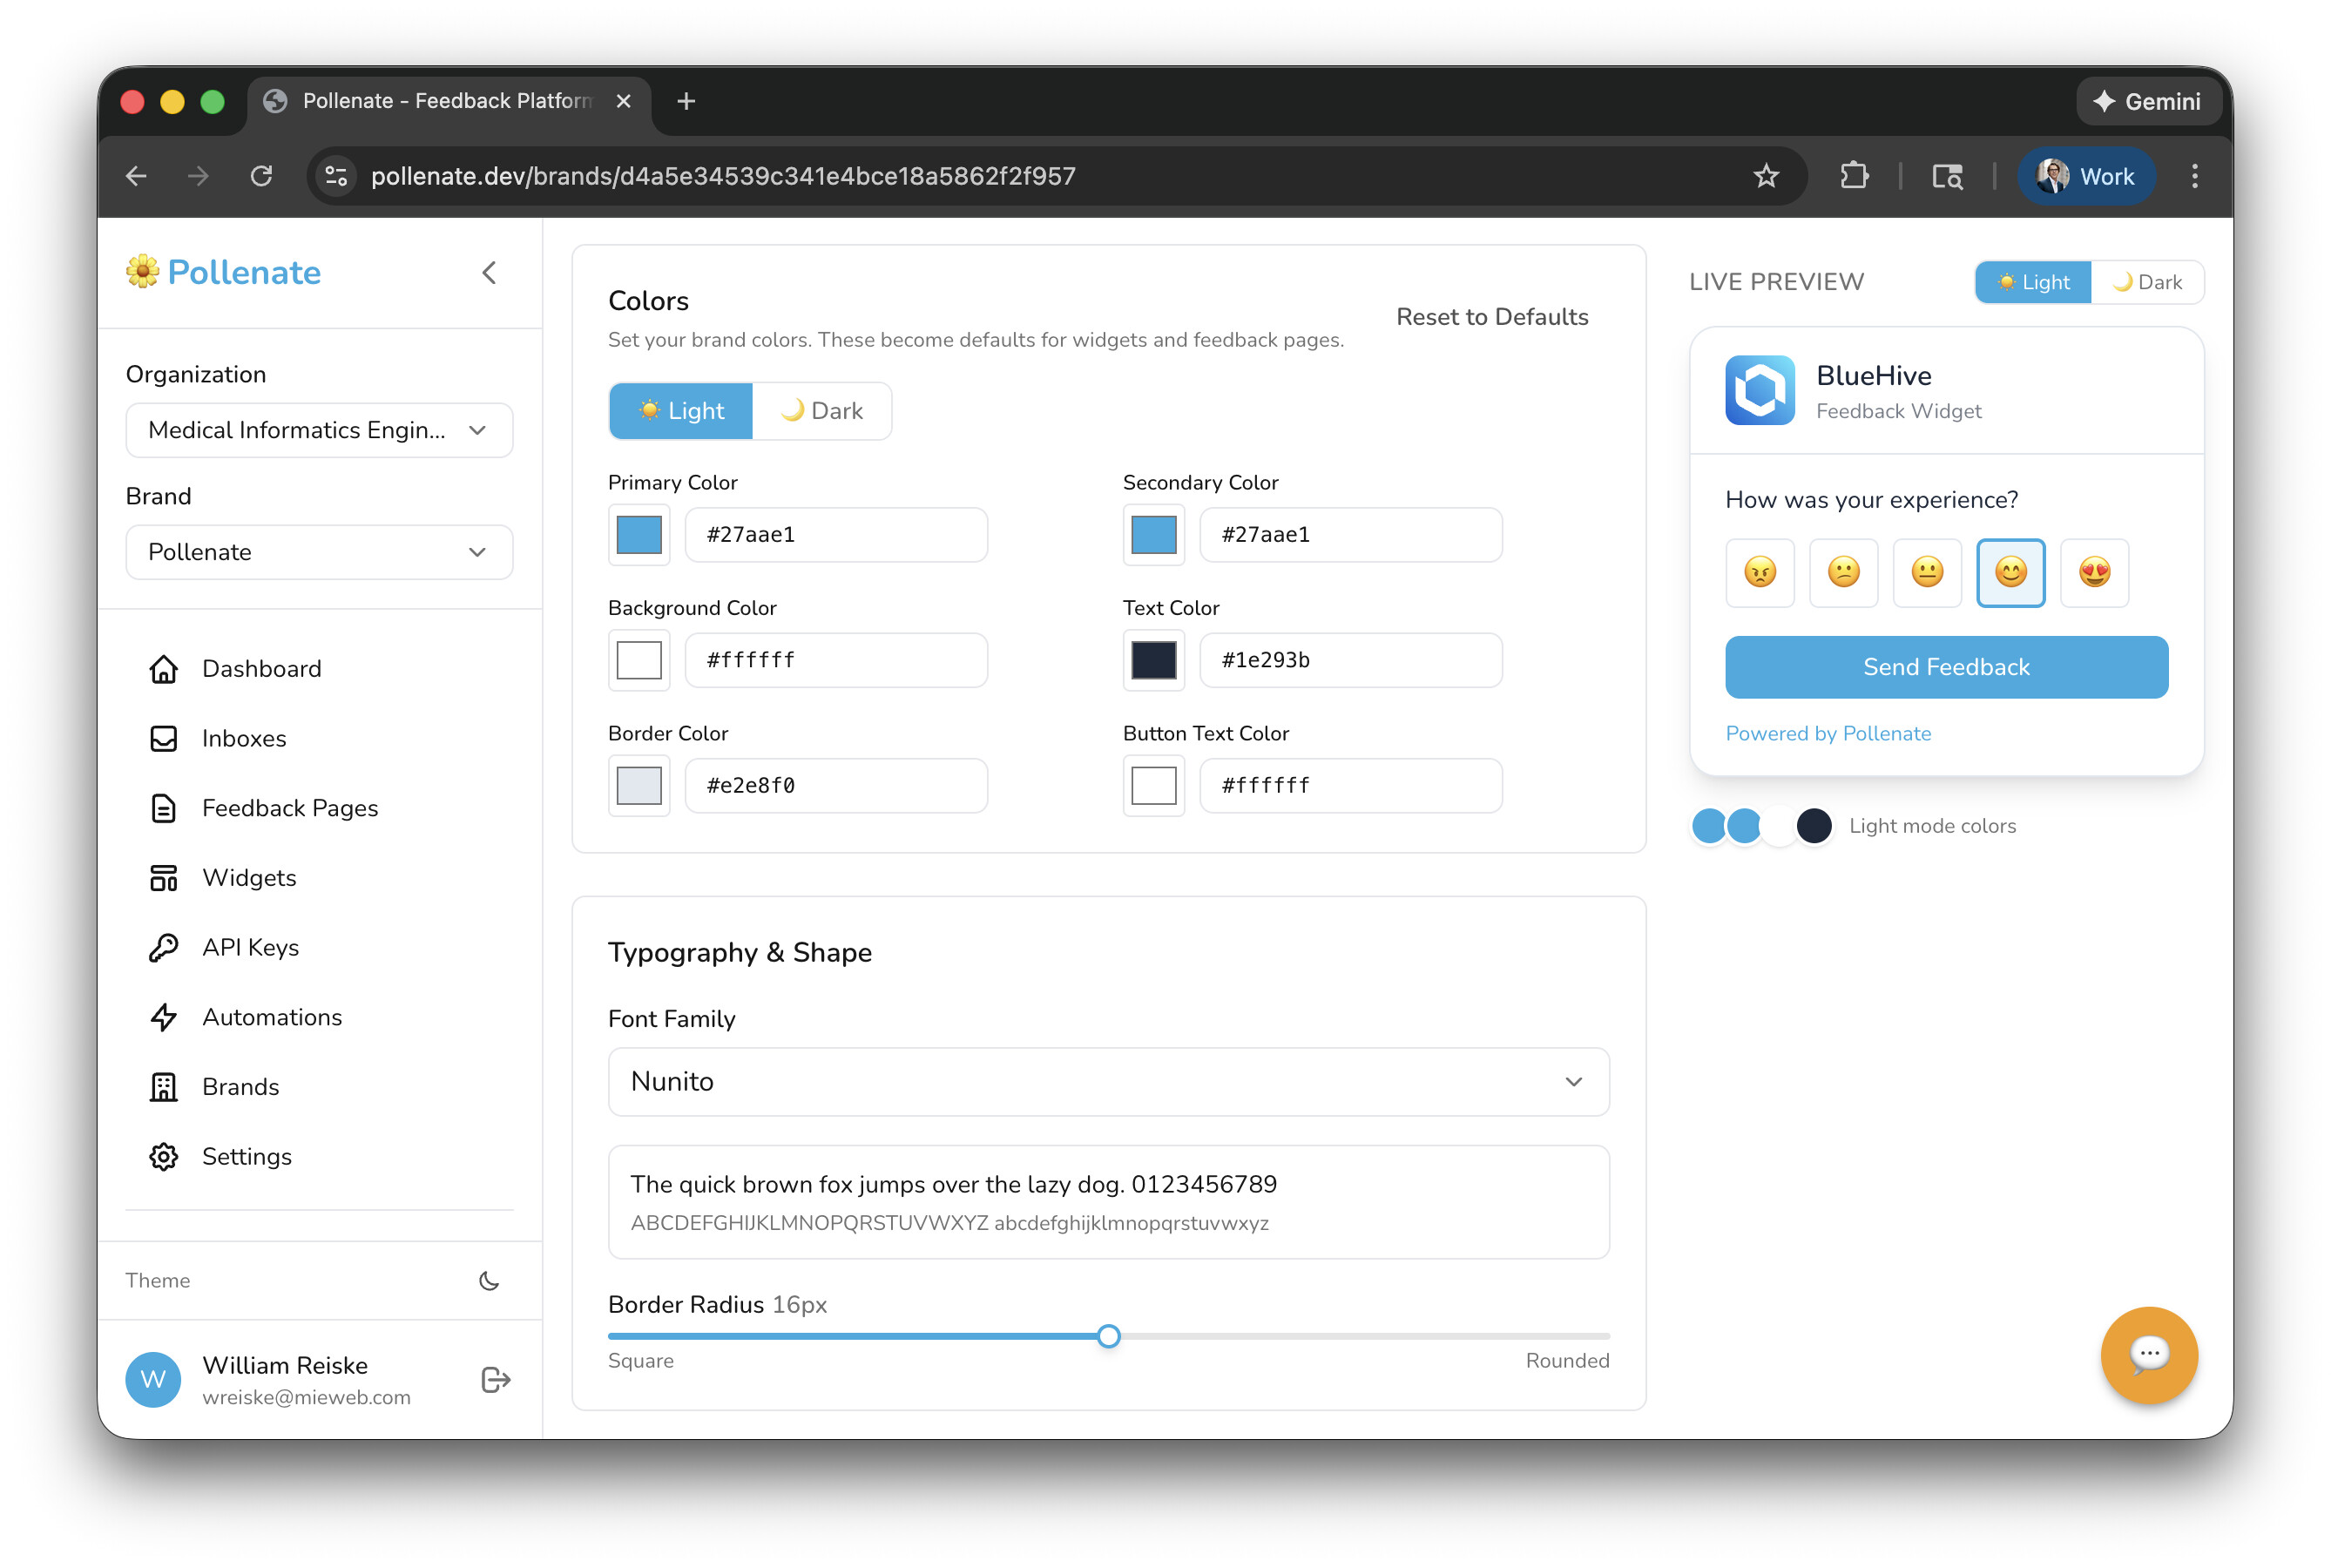
Task: Expand the Organization dropdown
Action: point(319,430)
